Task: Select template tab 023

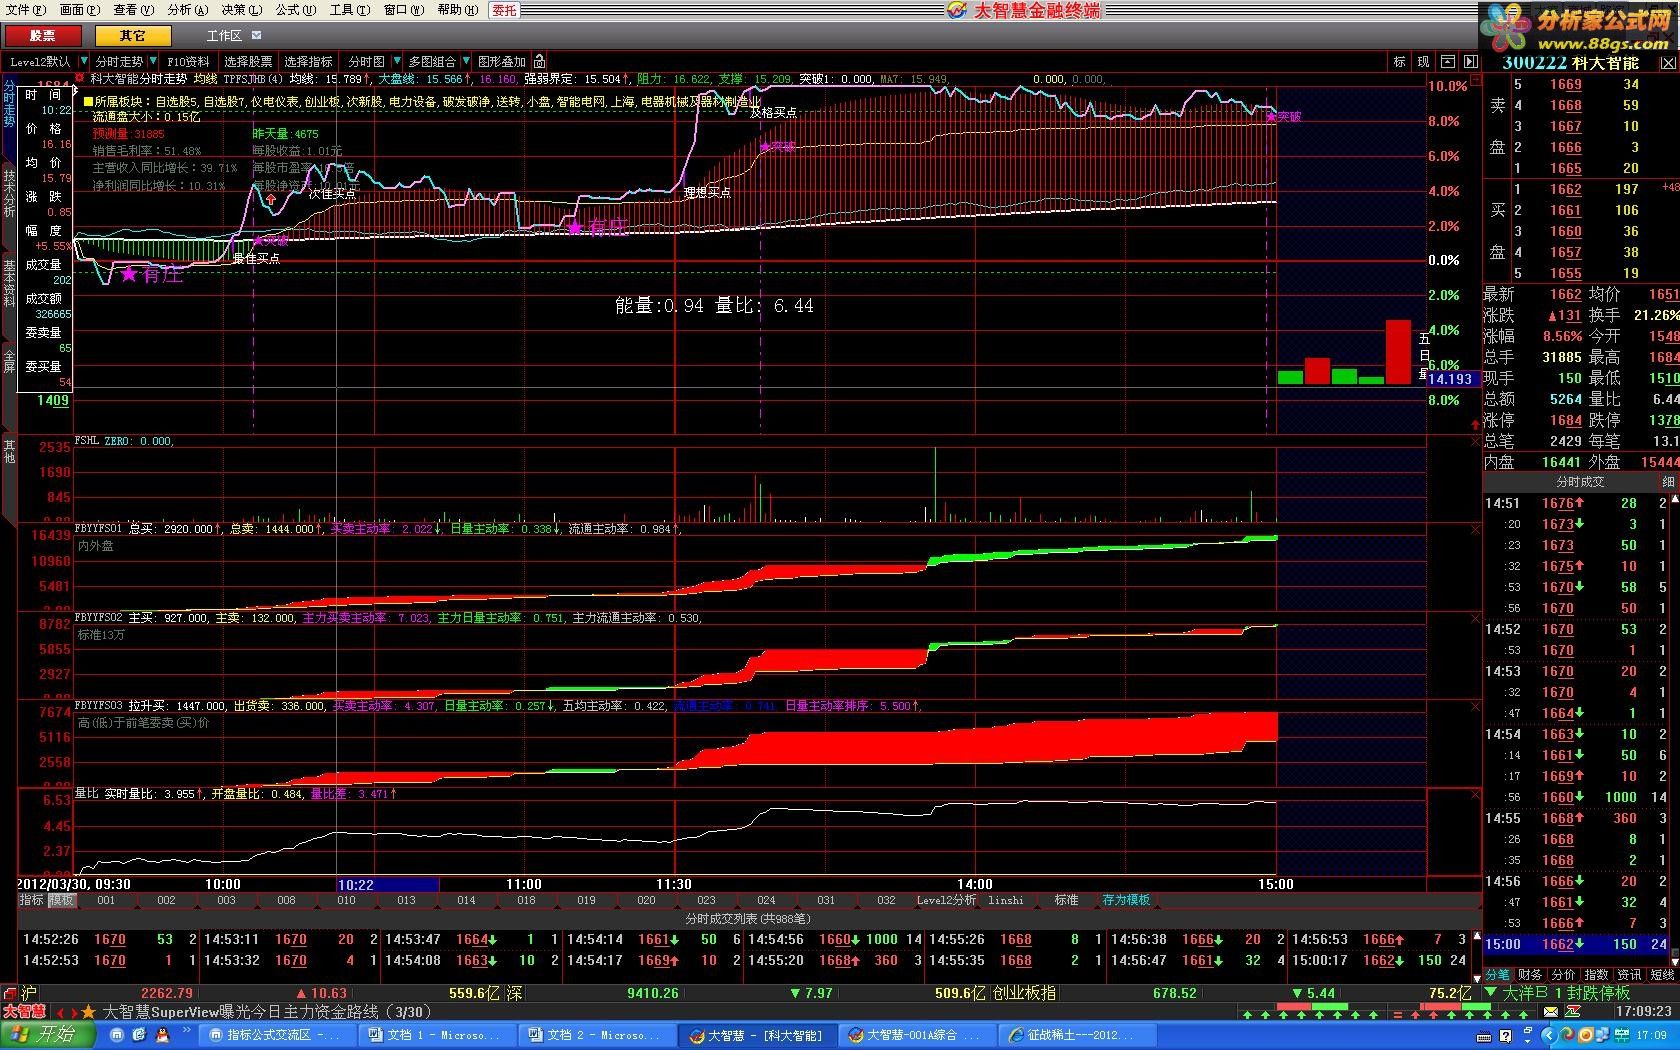Action: (x=706, y=900)
